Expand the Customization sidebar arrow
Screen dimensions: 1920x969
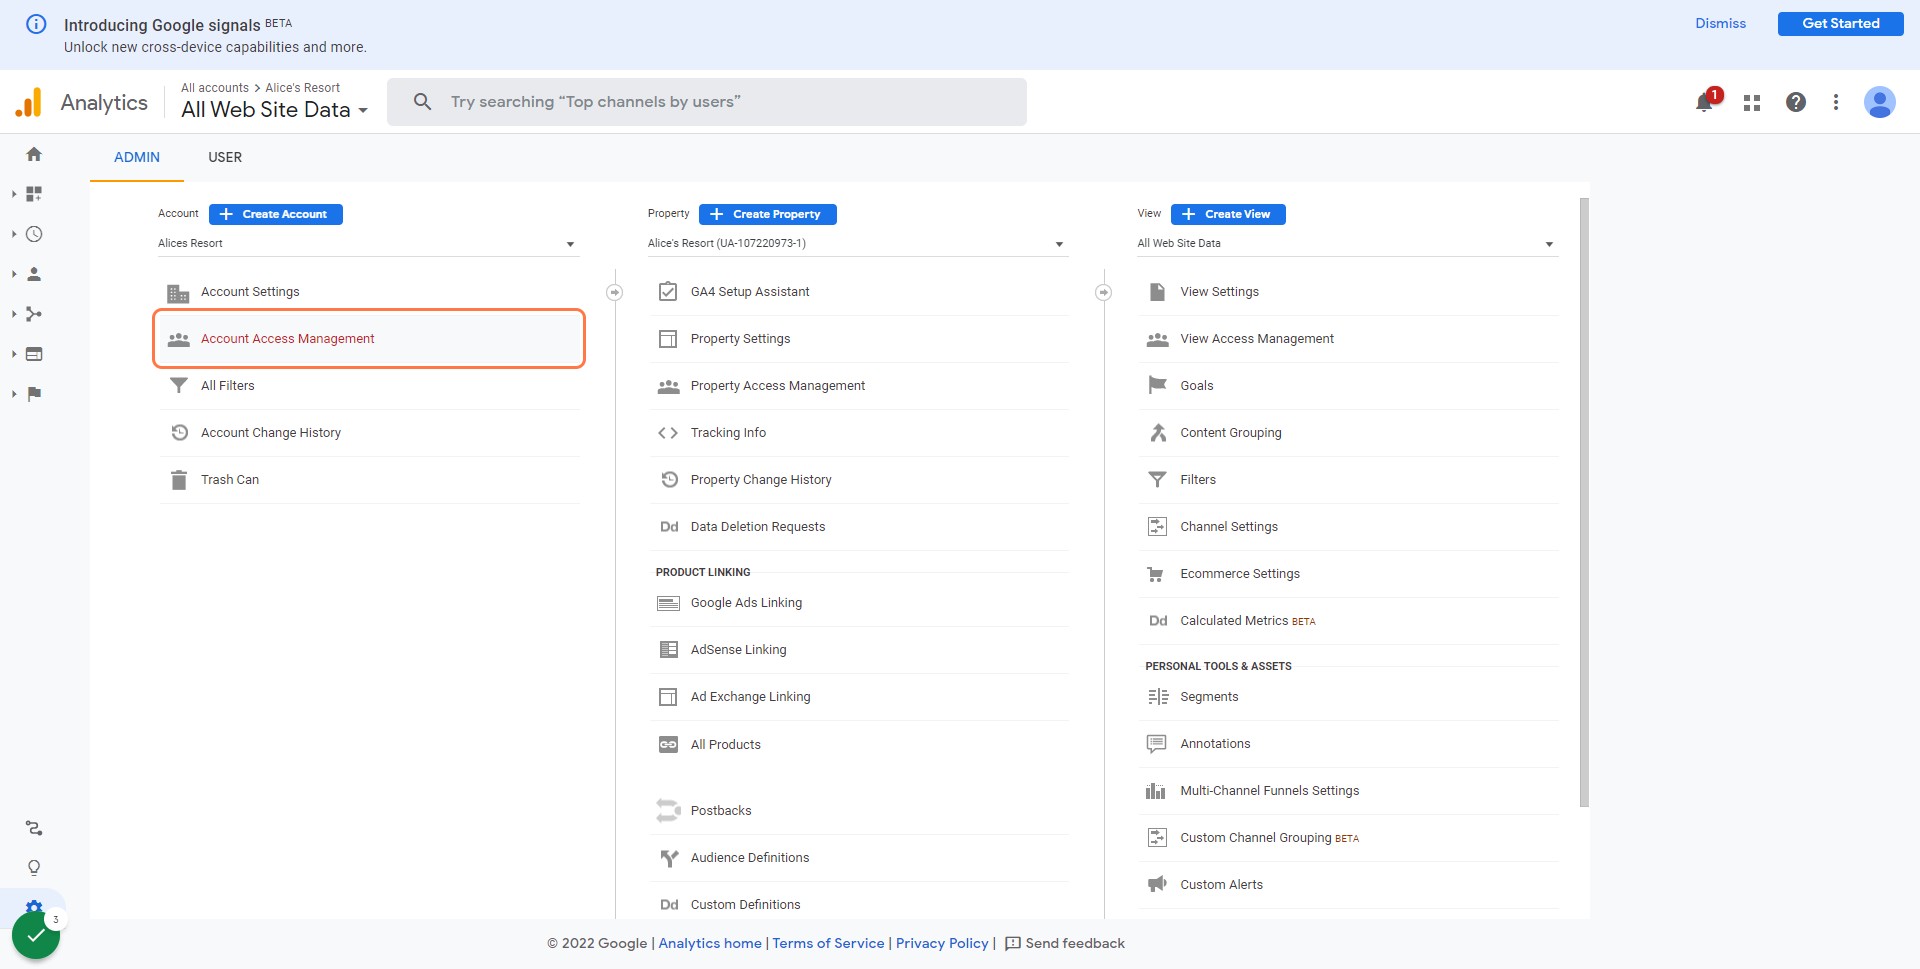click(x=14, y=194)
